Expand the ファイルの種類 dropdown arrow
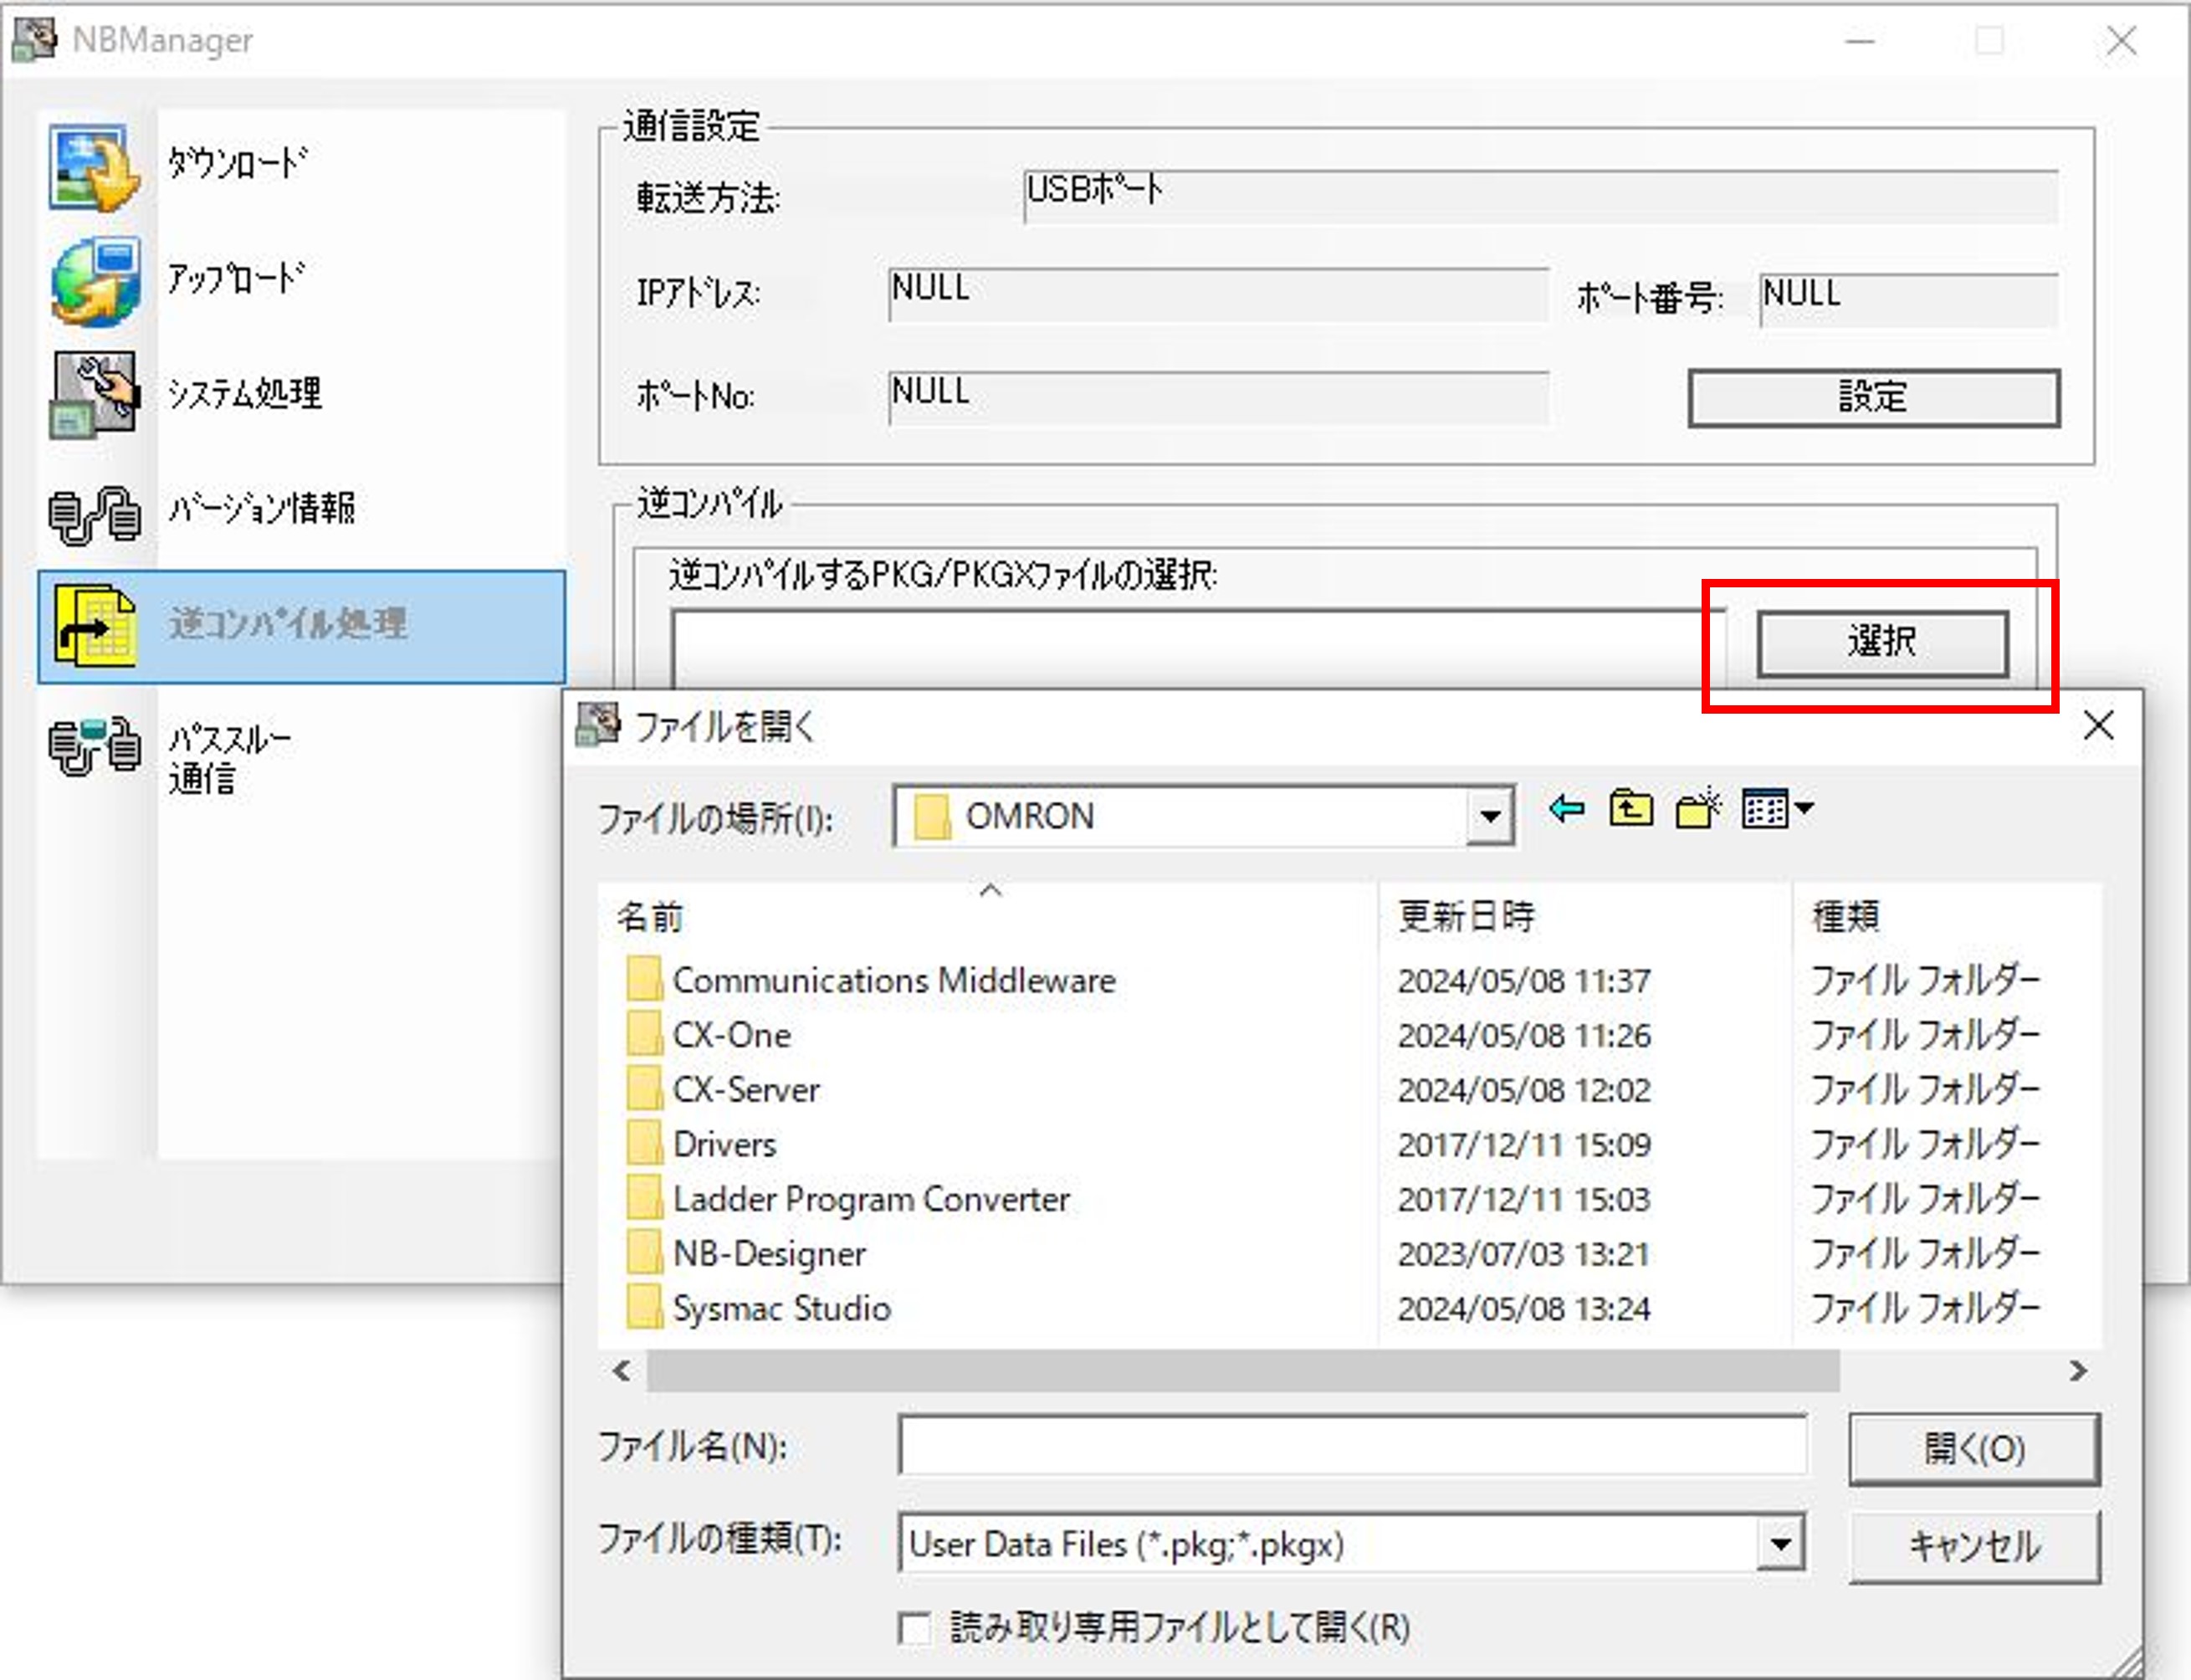Image resolution: width=2191 pixels, height=1680 pixels. (x=1780, y=1544)
